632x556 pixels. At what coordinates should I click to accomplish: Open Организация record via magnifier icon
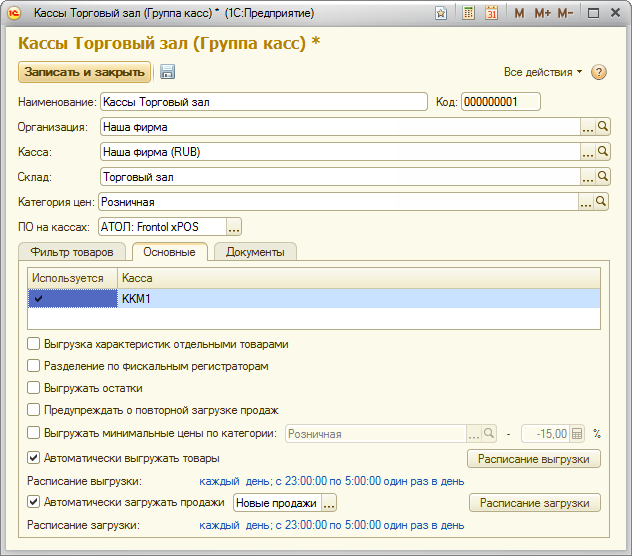pyautogui.click(x=603, y=127)
